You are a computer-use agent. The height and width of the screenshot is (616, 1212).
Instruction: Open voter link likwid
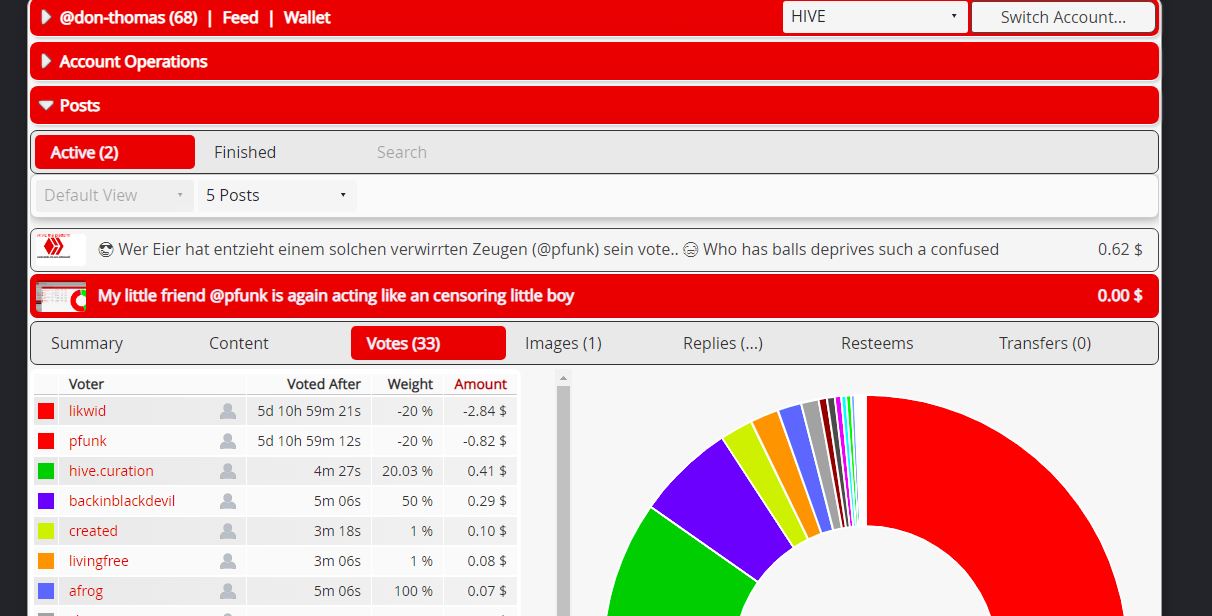tap(87, 411)
